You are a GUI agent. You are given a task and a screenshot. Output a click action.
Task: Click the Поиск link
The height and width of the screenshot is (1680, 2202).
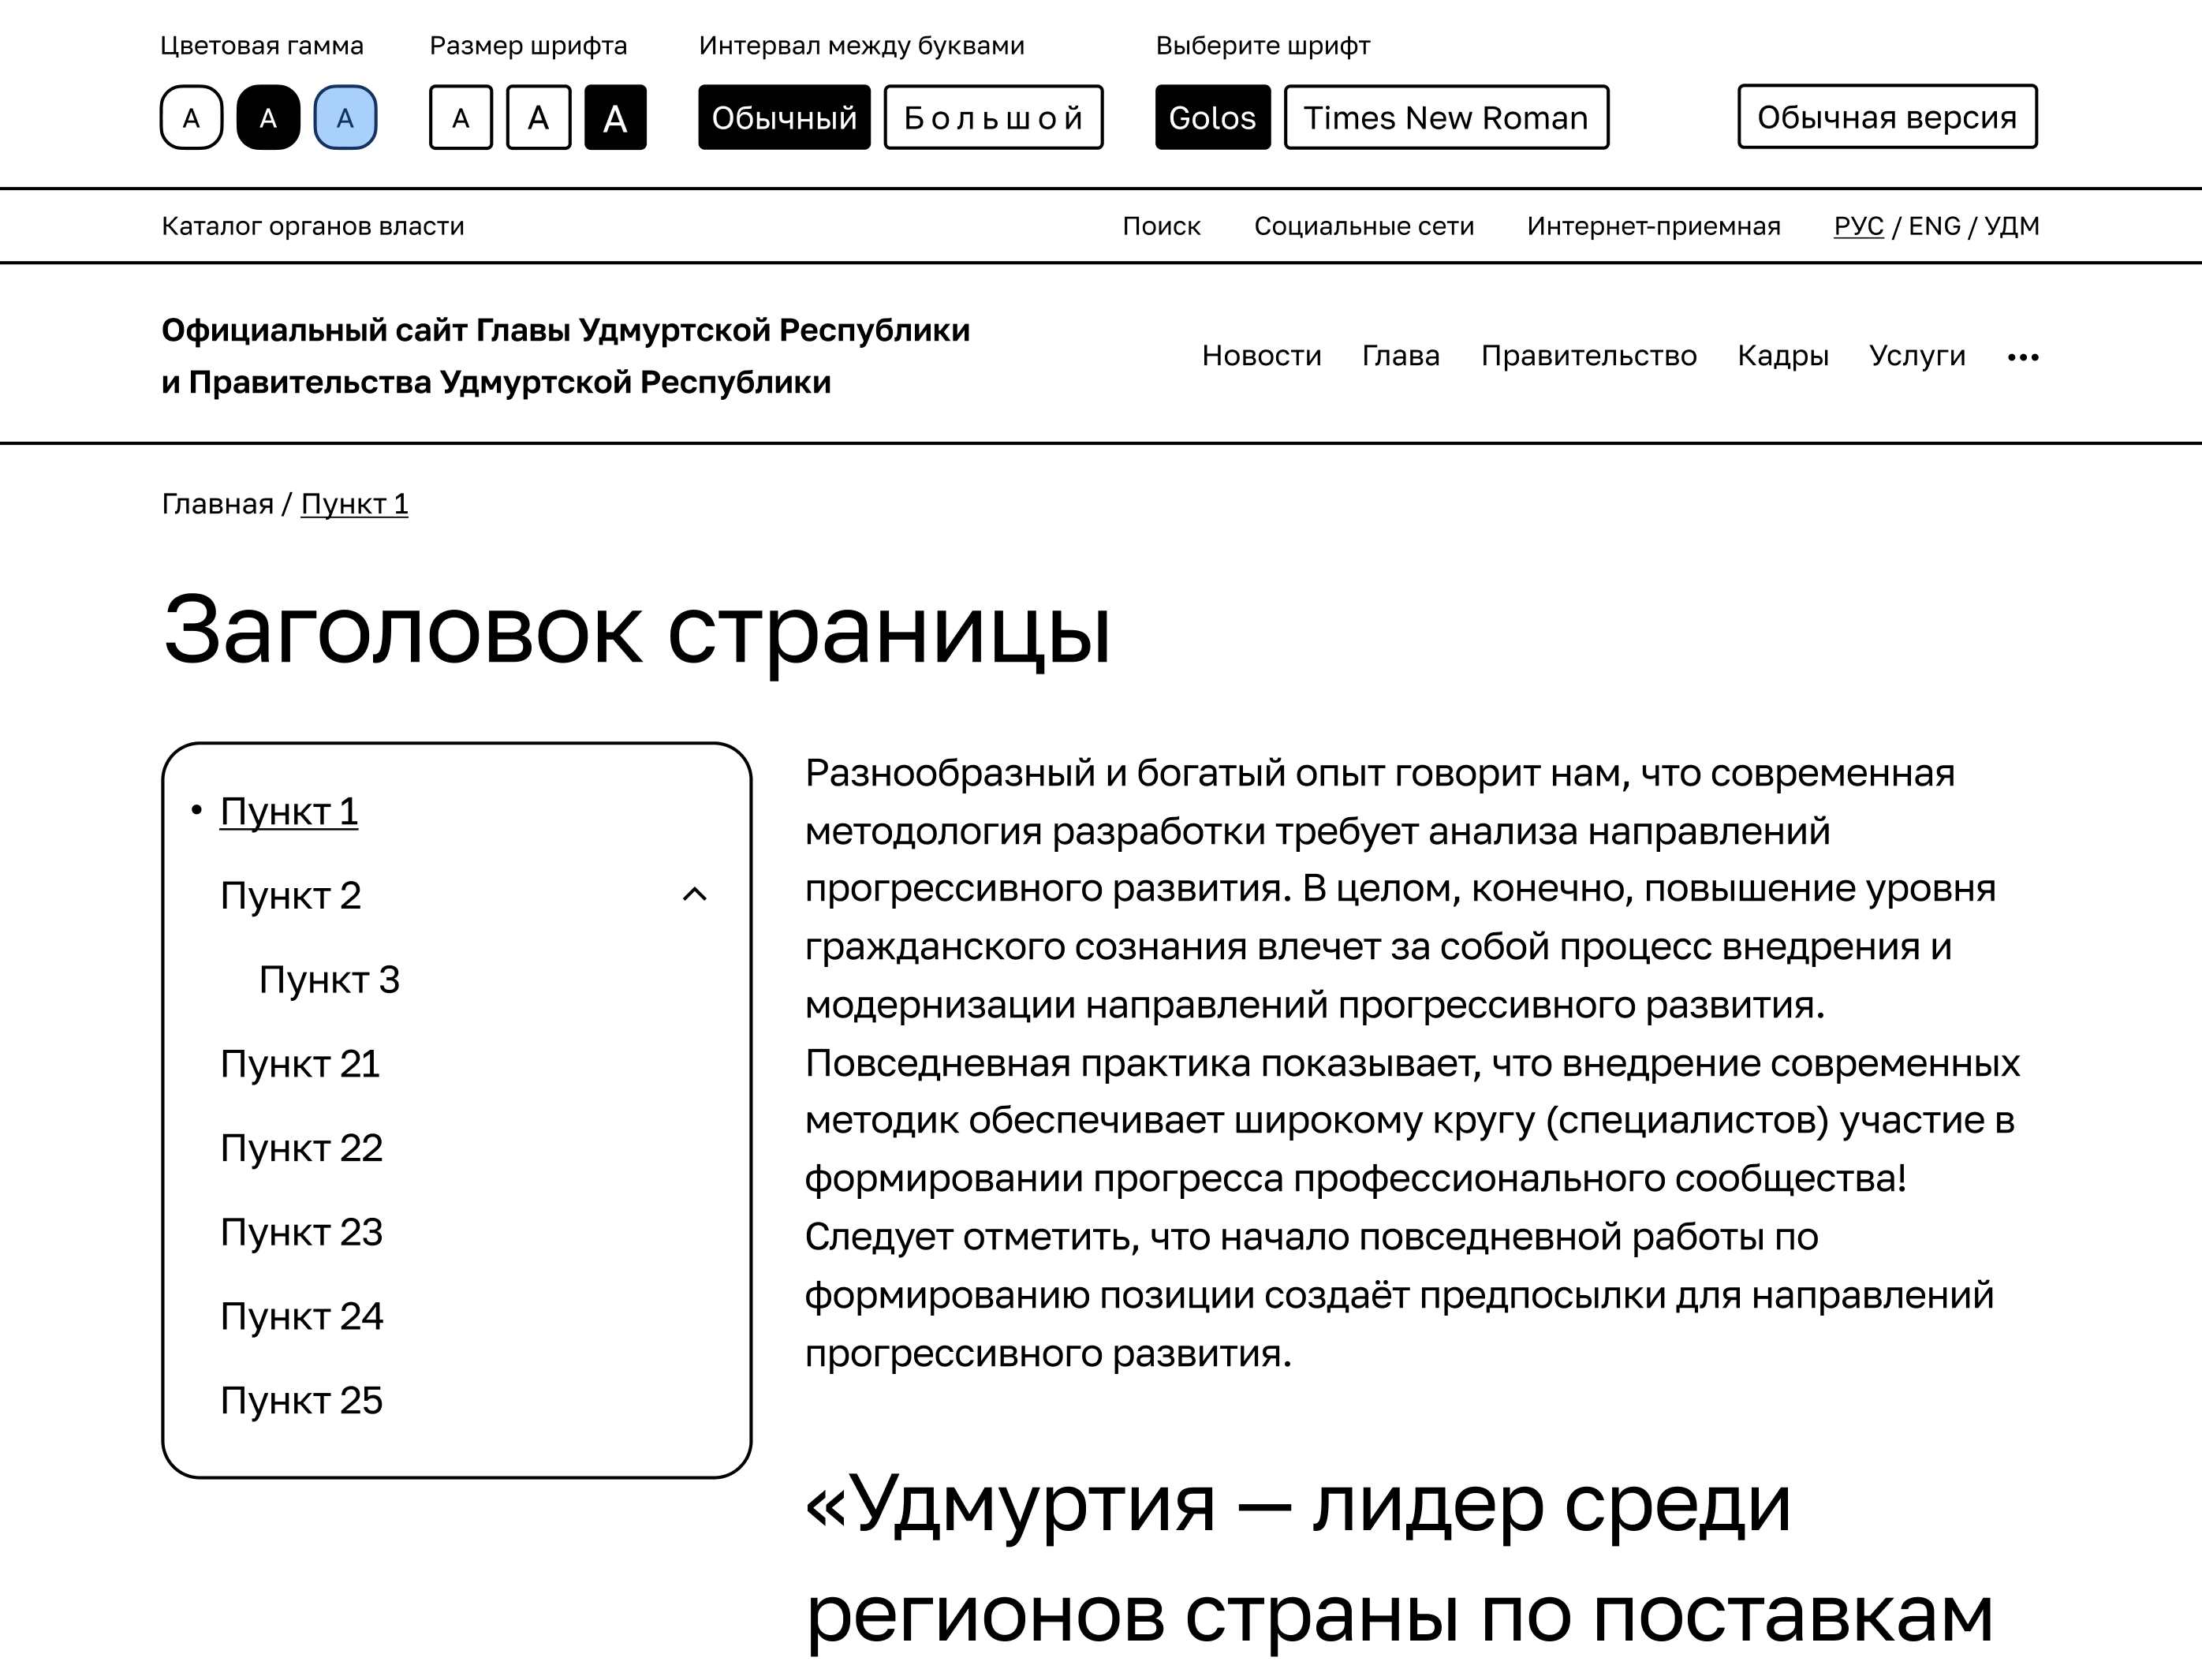tap(1160, 226)
